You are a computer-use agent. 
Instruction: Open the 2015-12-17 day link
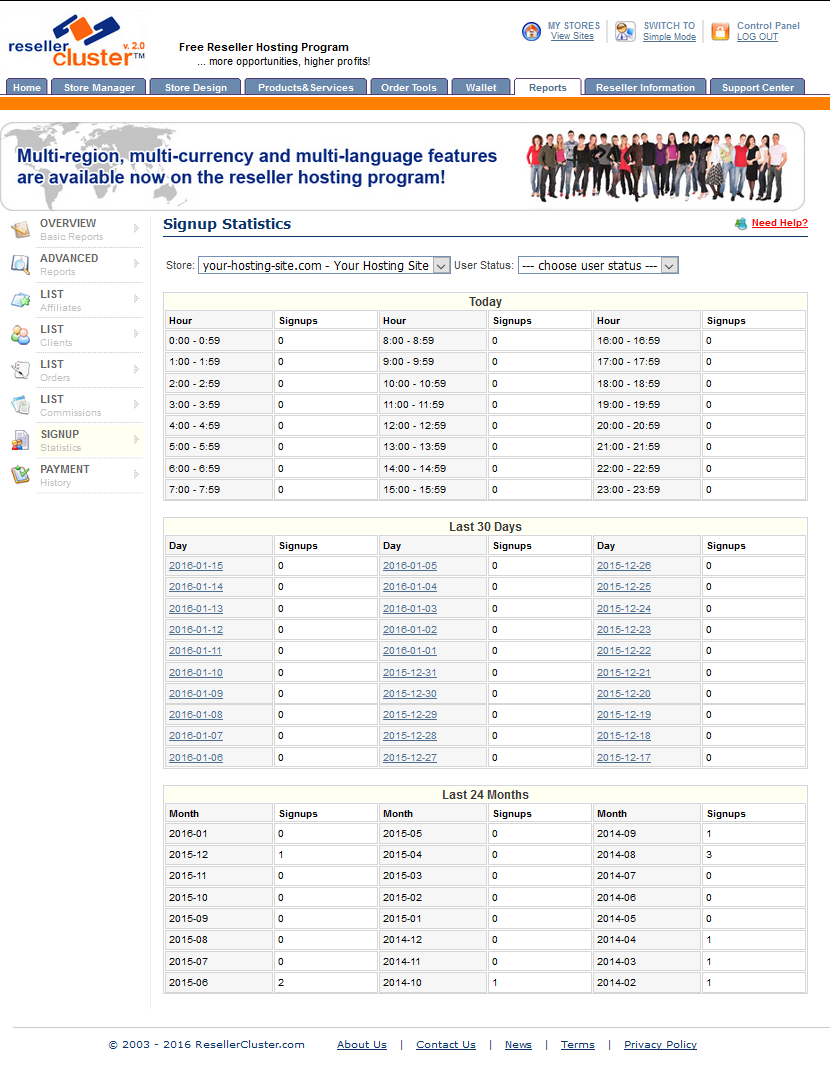coord(624,757)
